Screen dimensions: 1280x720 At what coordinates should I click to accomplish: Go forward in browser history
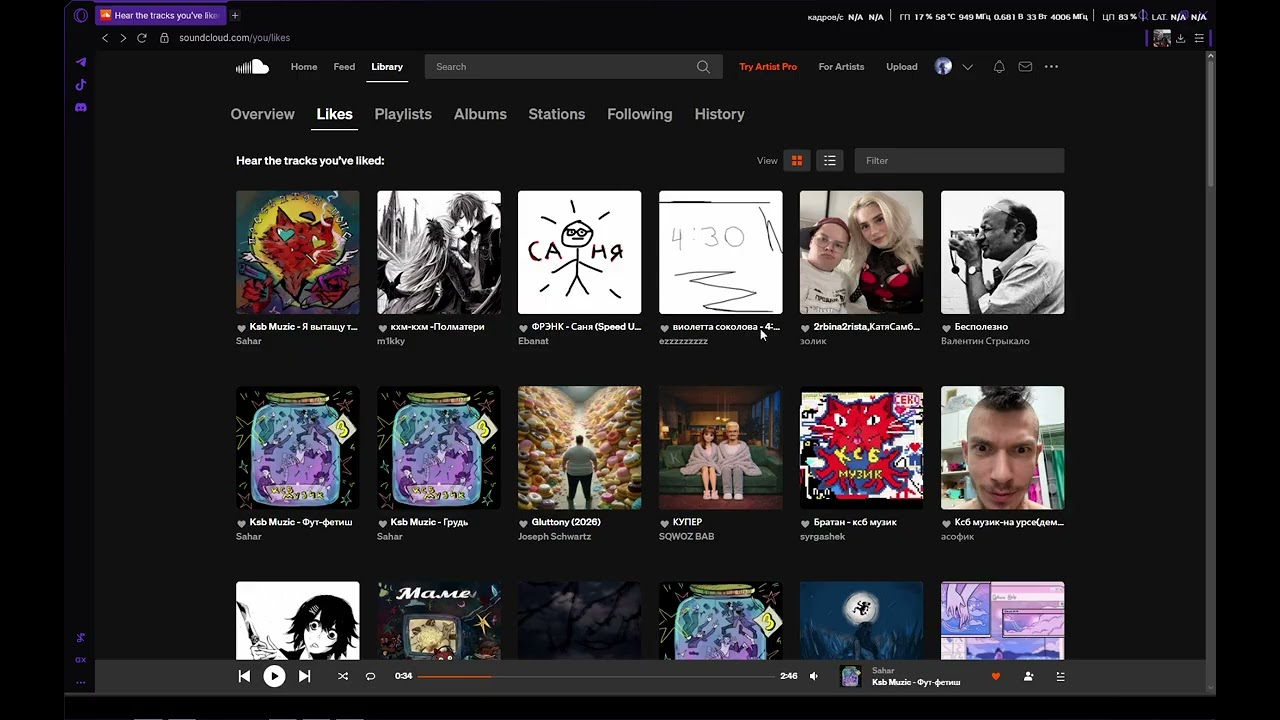(x=123, y=38)
